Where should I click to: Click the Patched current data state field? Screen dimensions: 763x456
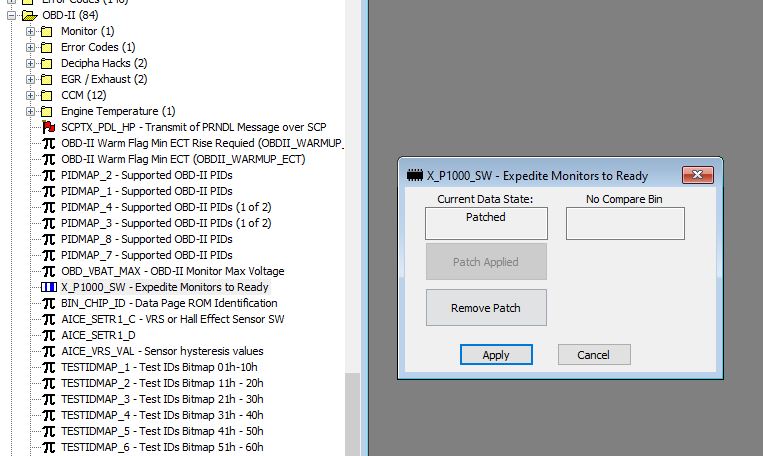point(486,224)
